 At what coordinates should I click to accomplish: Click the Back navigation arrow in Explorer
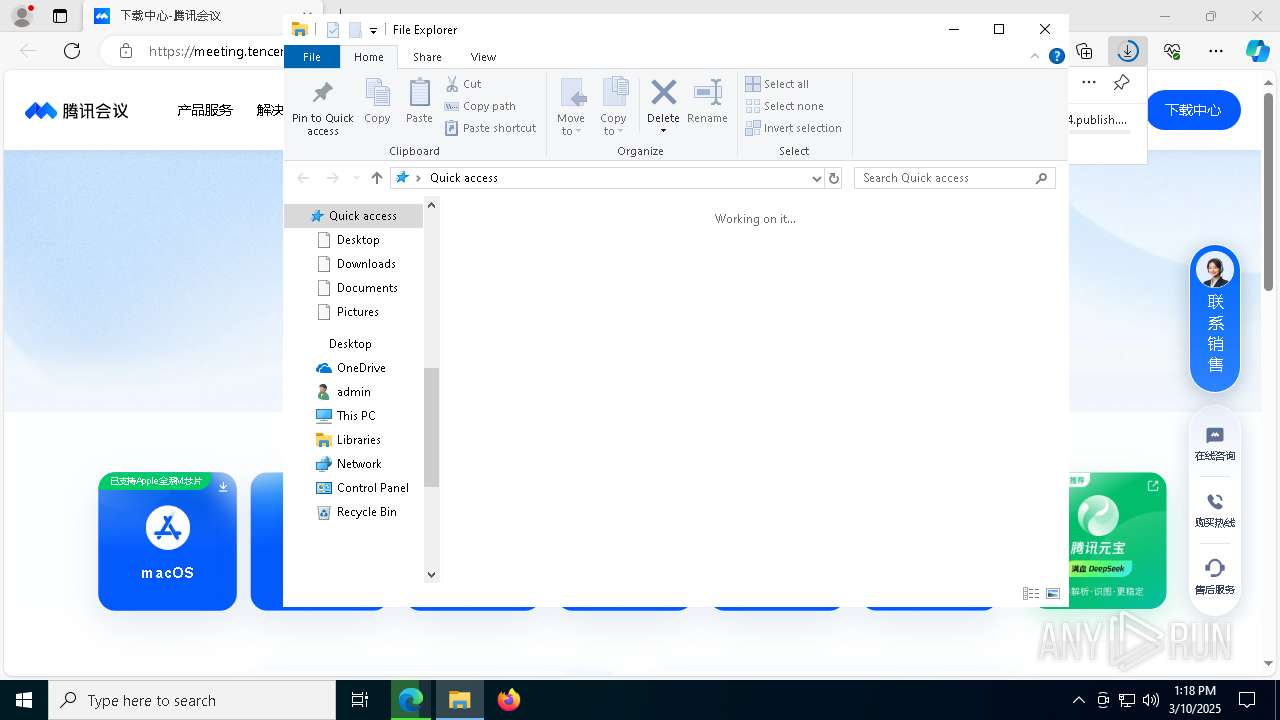click(x=303, y=178)
